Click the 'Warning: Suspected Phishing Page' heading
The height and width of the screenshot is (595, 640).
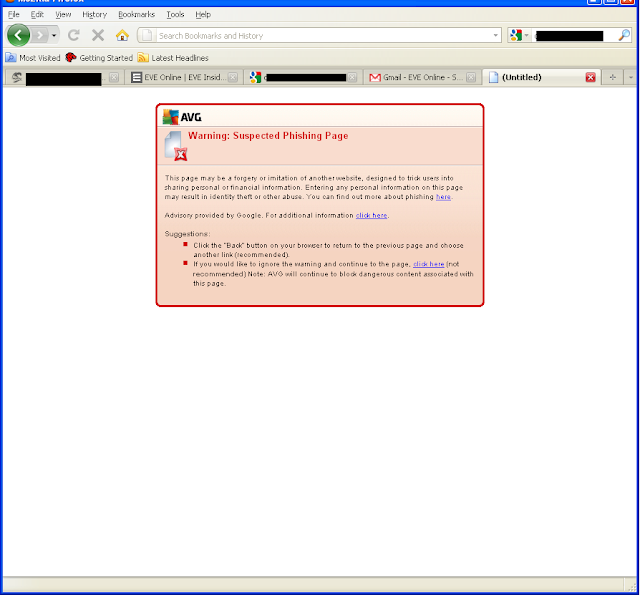pos(268,135)
